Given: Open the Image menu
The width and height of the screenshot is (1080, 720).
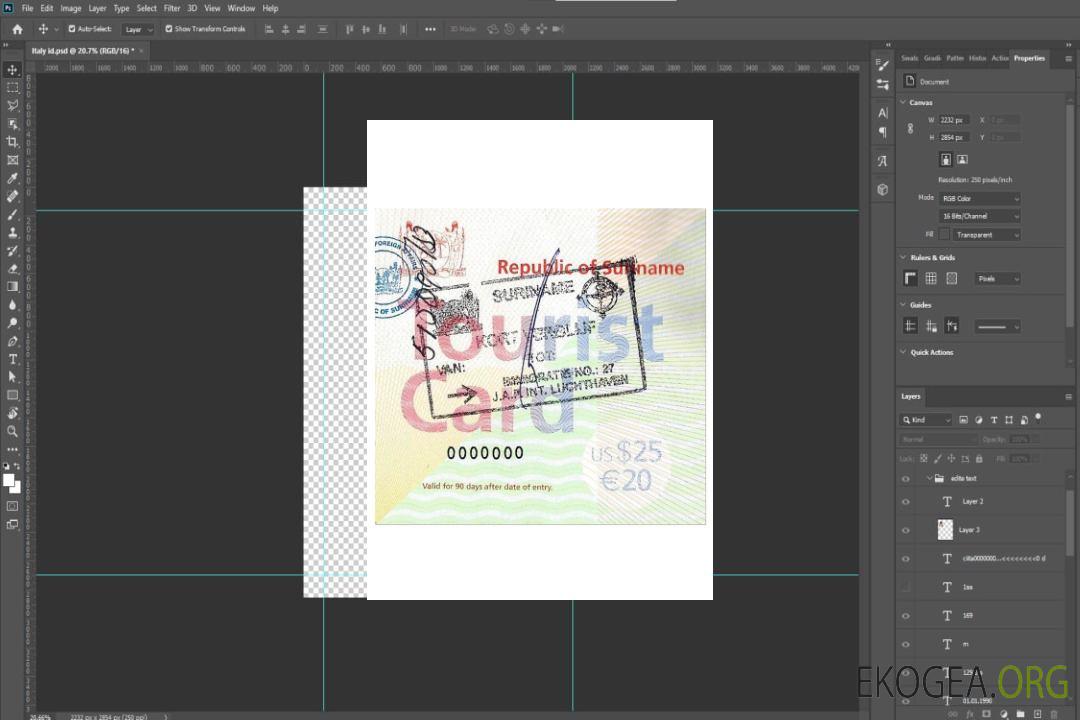Looking at the screenshot, I should (71, 8).
